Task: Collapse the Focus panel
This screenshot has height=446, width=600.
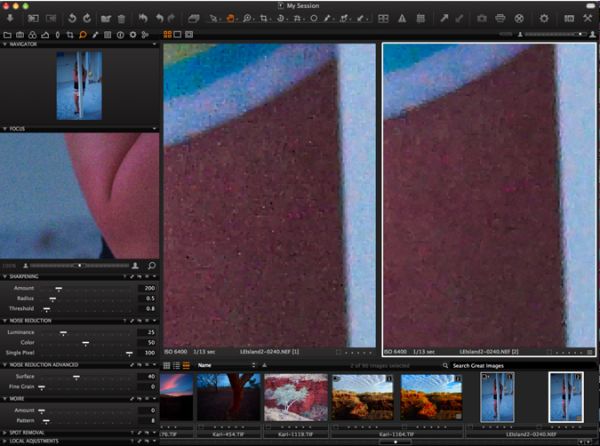Action: 5,129
